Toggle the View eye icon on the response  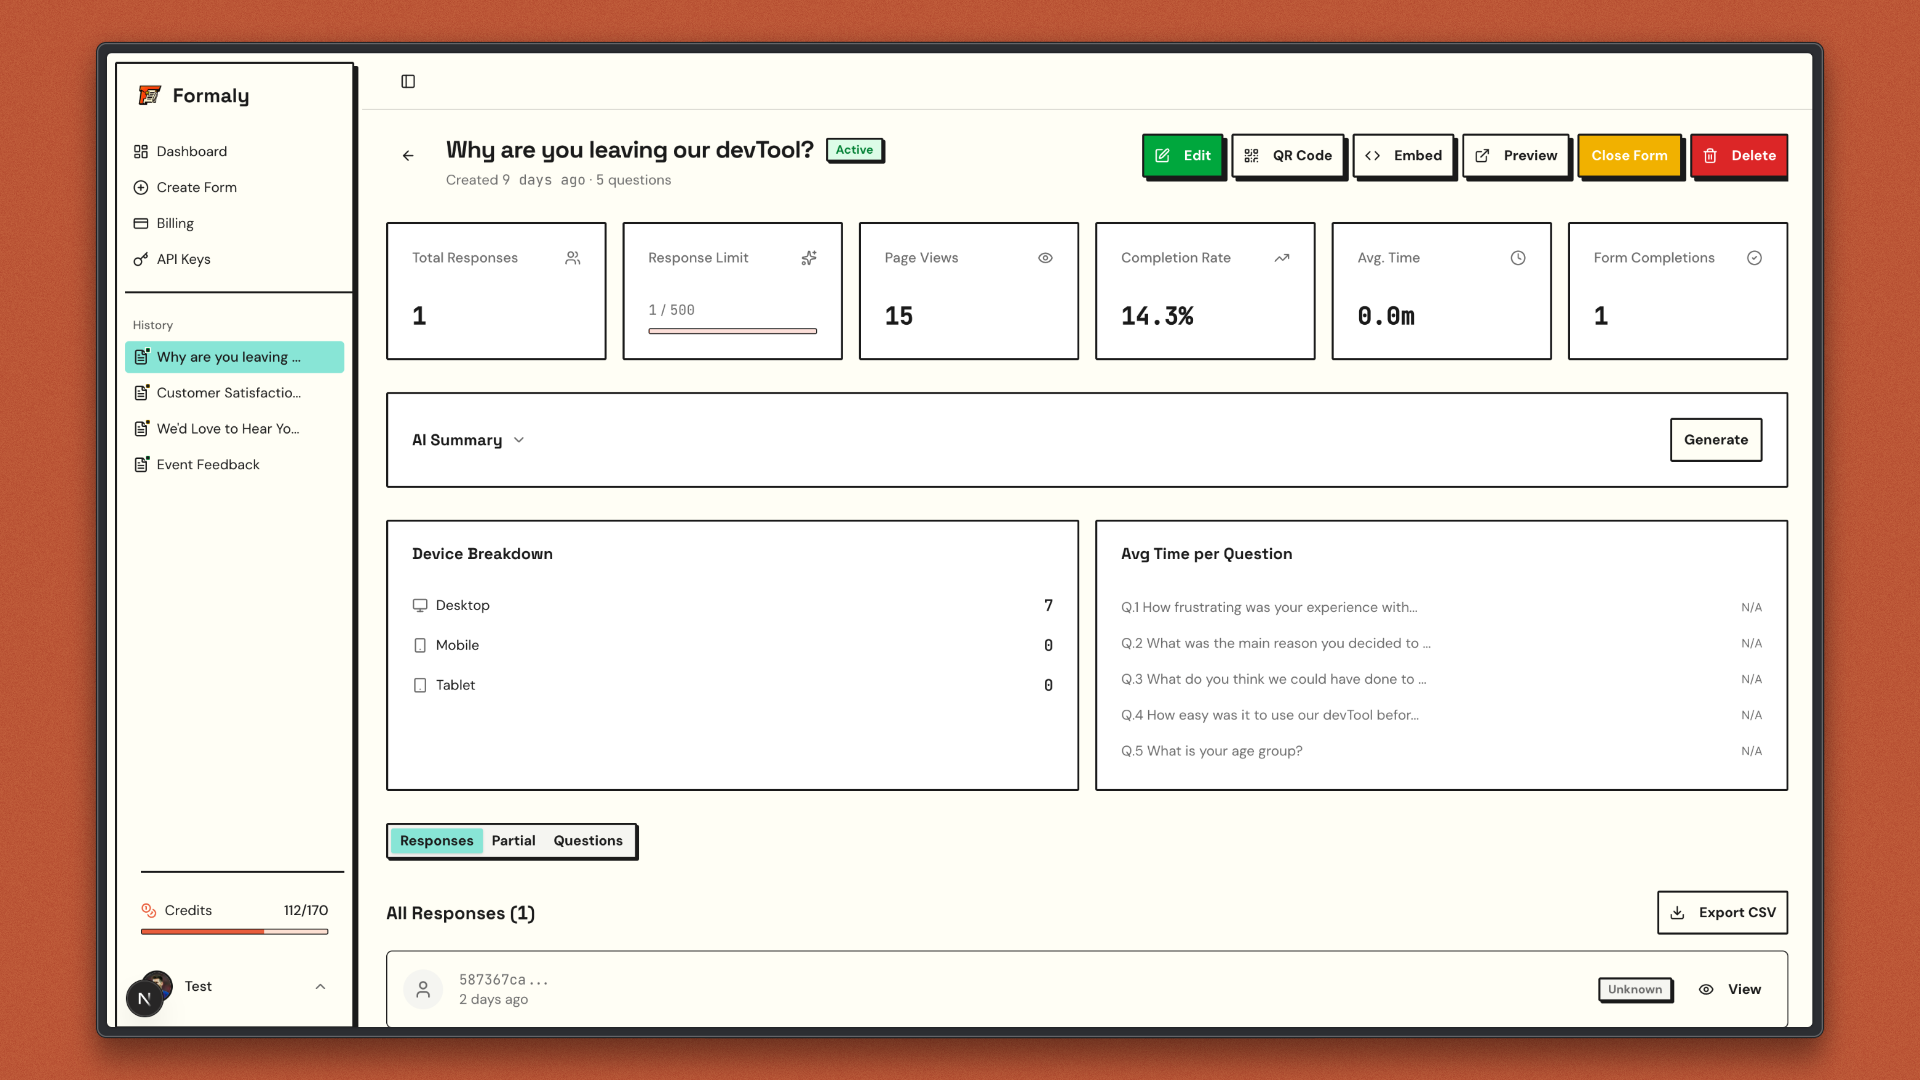coord(1707,989)
